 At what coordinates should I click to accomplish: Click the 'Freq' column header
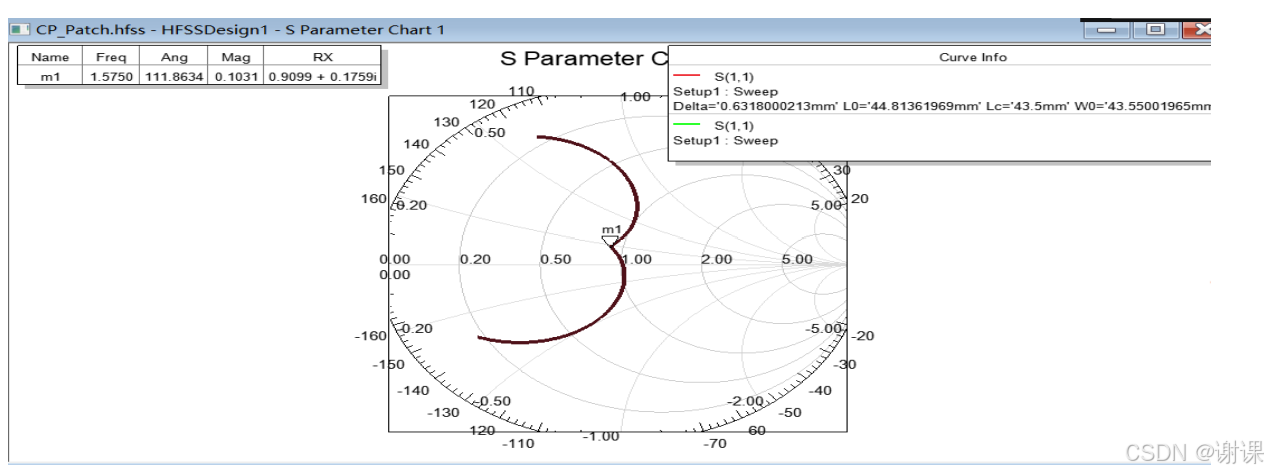(109, 58)
